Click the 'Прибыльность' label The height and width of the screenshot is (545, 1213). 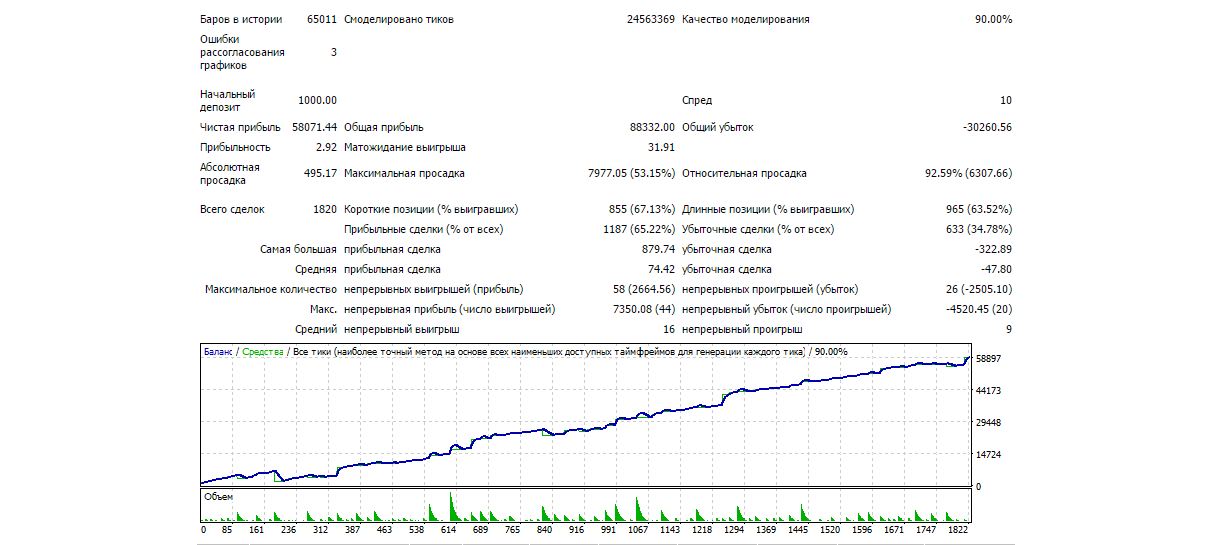pyautogui.click(x=235, y=147)
